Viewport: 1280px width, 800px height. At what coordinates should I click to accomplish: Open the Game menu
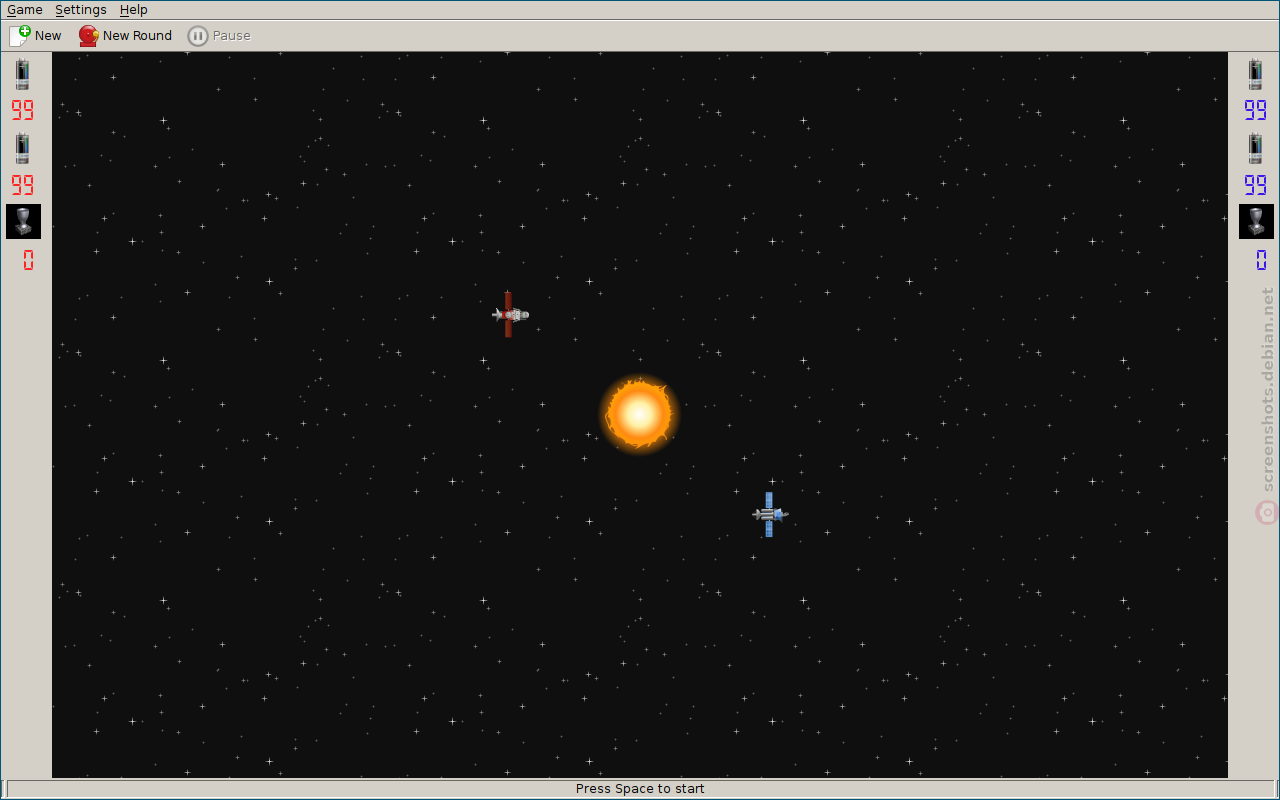click(x=25, y=10)
